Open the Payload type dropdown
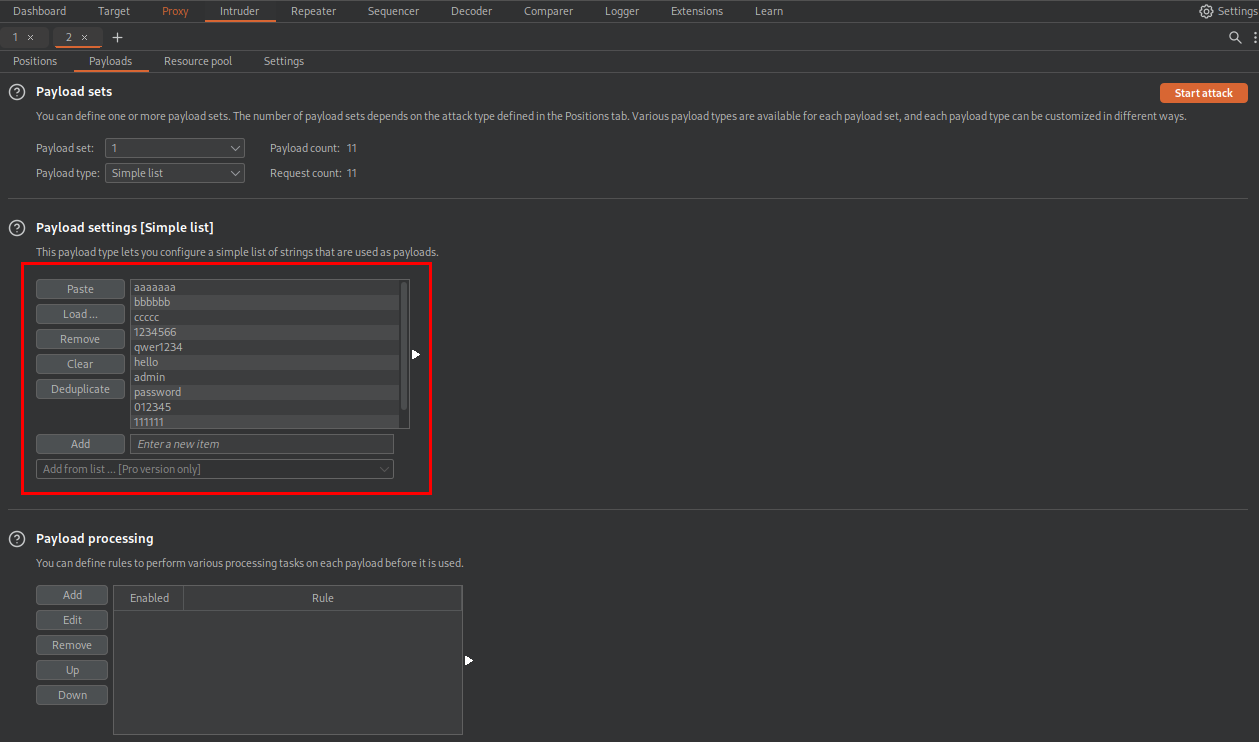 (x=175, y=173)
